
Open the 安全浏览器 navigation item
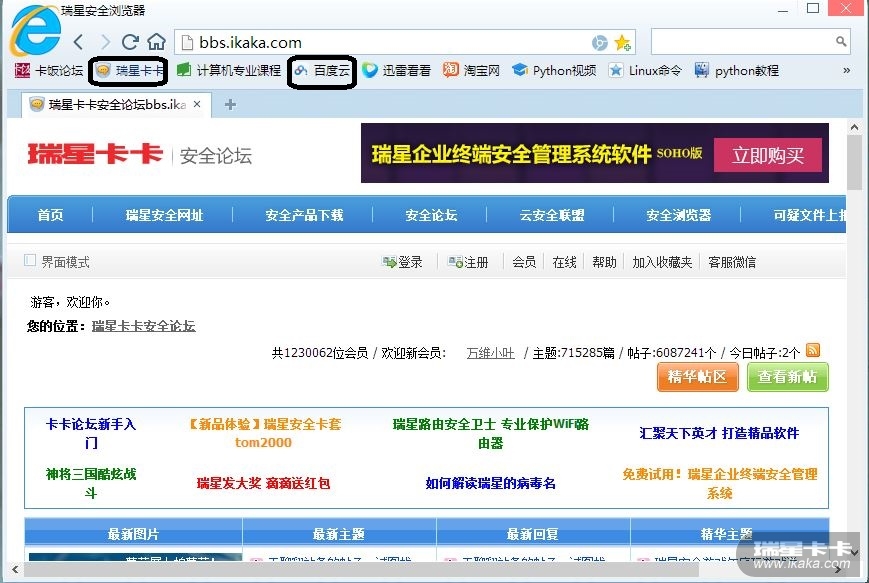tap(678, 215)
